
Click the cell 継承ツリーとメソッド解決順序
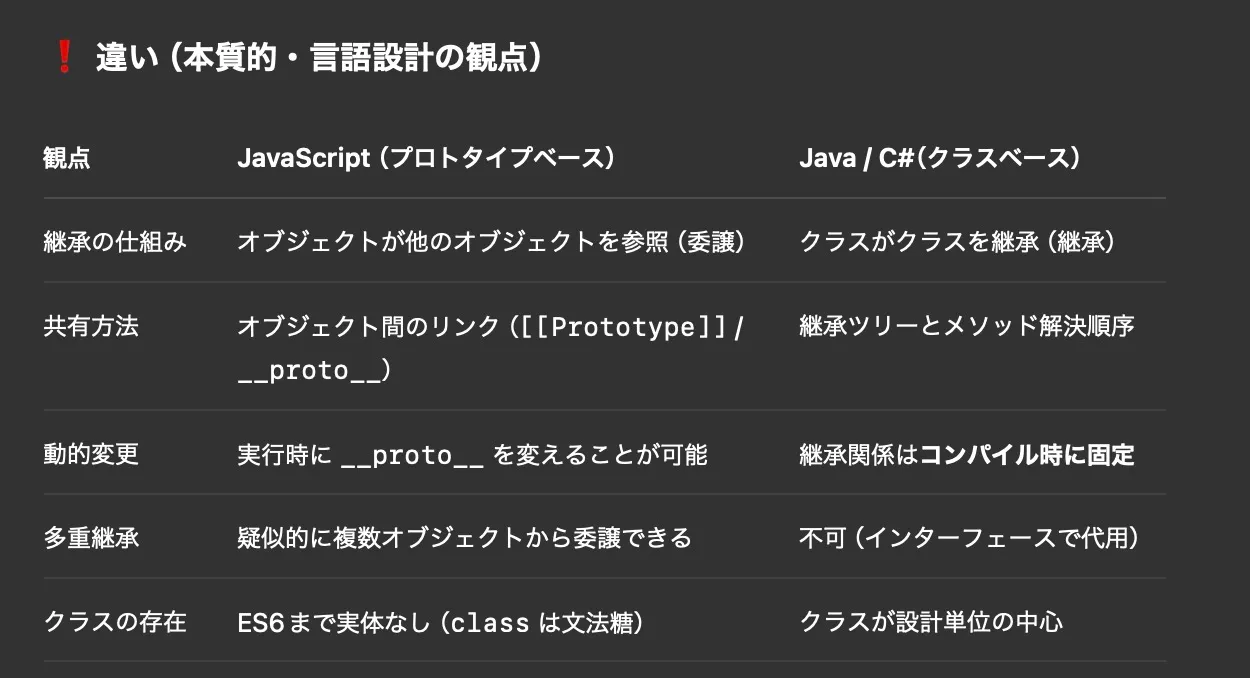966,326
